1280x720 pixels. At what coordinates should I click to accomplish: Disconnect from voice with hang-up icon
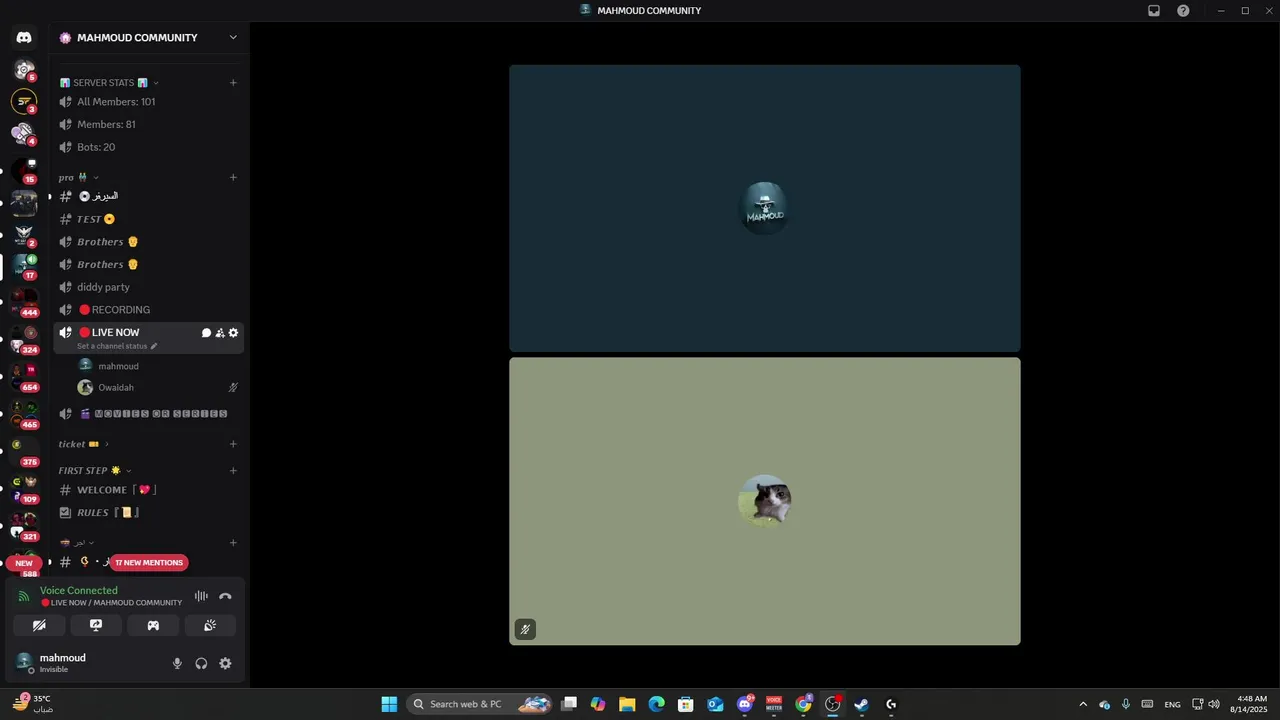[x=225, y=596]
